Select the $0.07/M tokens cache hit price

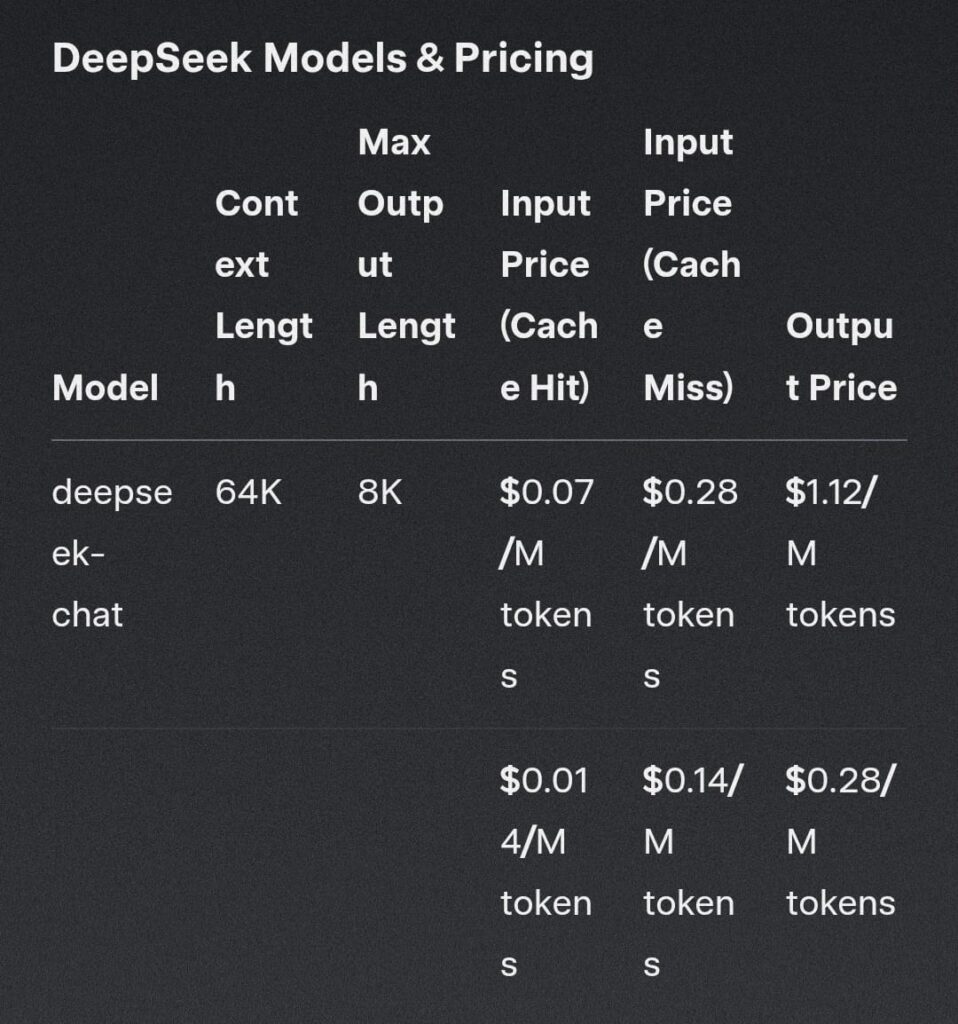coord(547,584)
